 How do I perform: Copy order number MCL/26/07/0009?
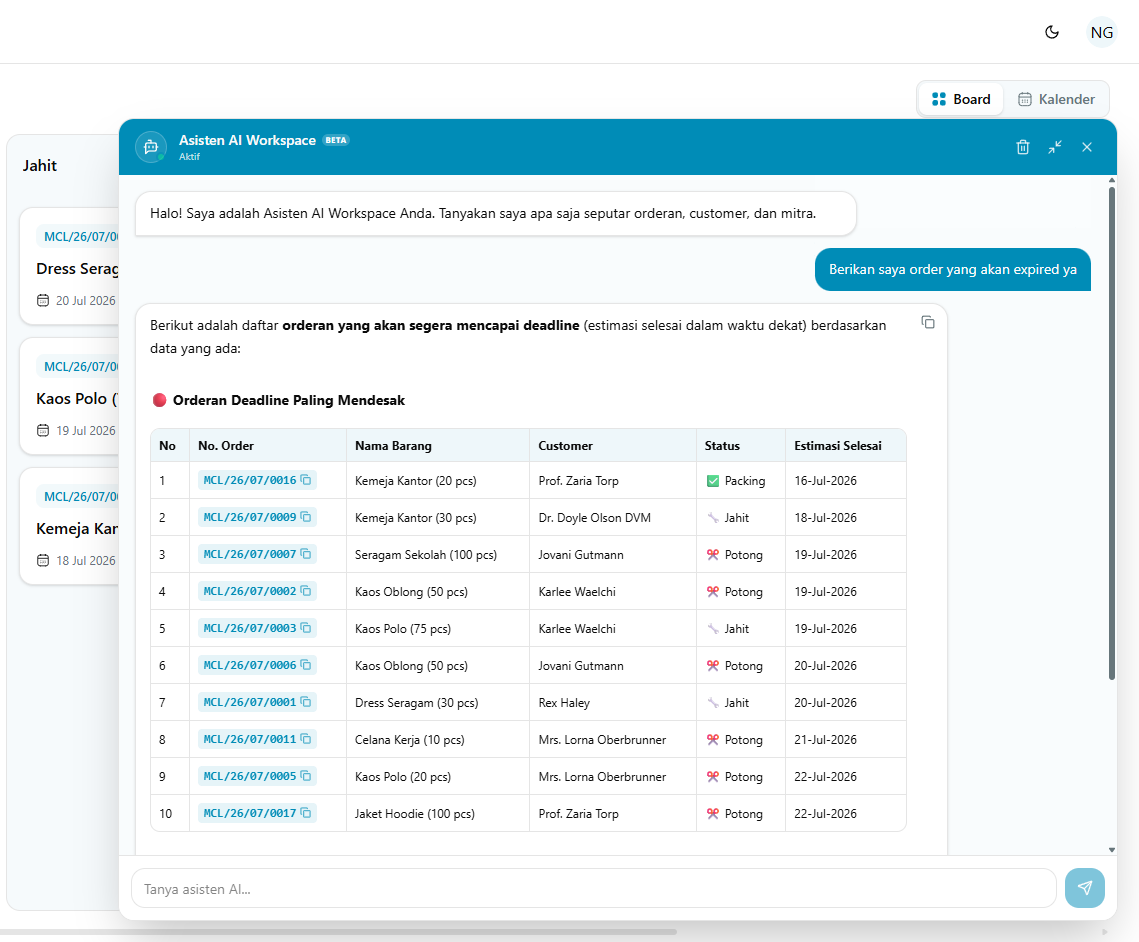(306, 517)
